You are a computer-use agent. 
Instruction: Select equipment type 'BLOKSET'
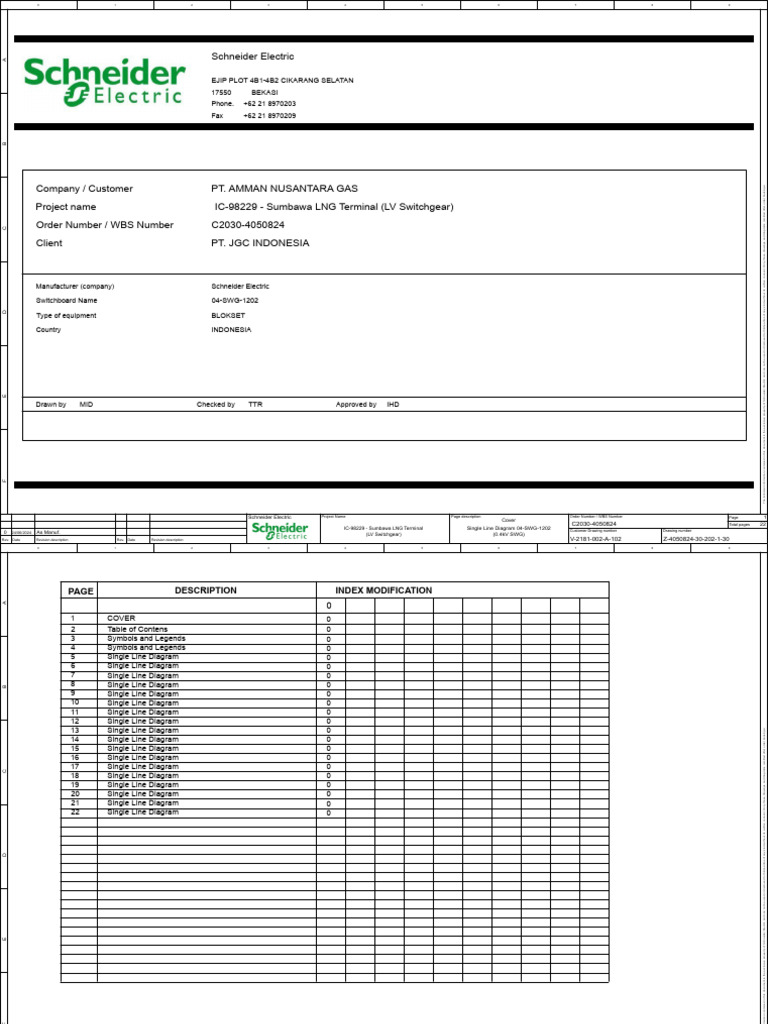(x=228, y=316)
